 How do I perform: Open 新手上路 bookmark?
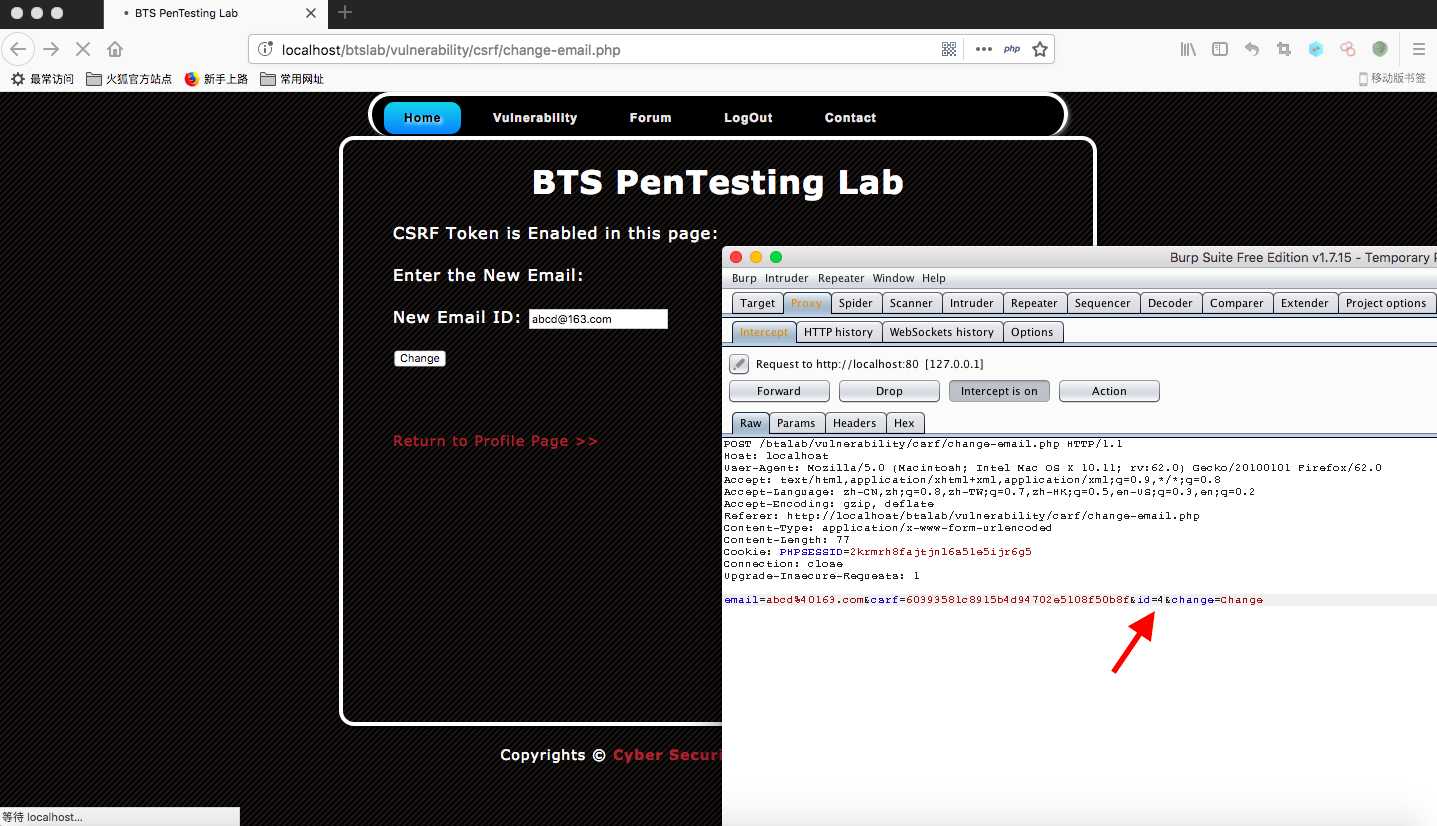216,79
